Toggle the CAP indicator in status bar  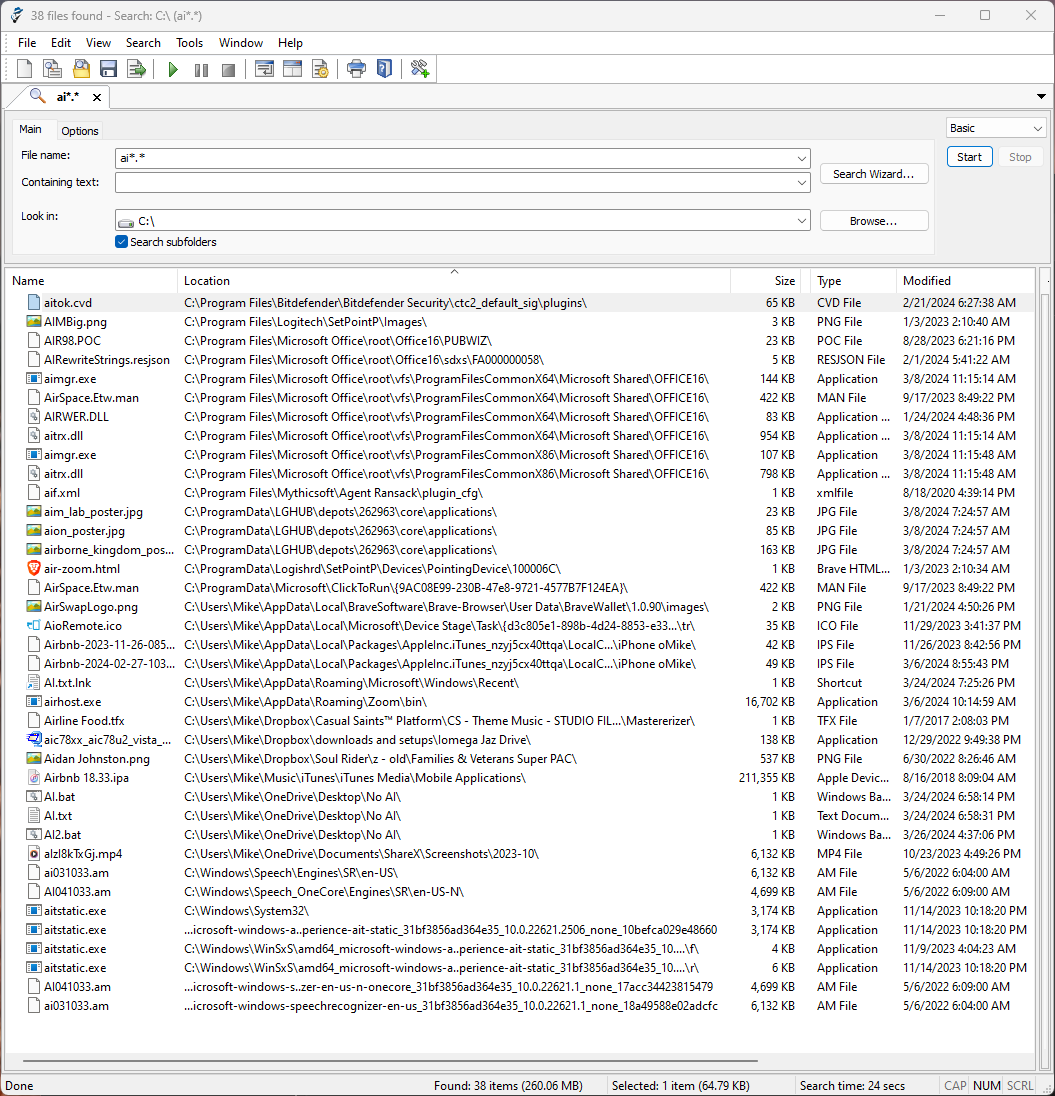click(x=955, y=1085)
